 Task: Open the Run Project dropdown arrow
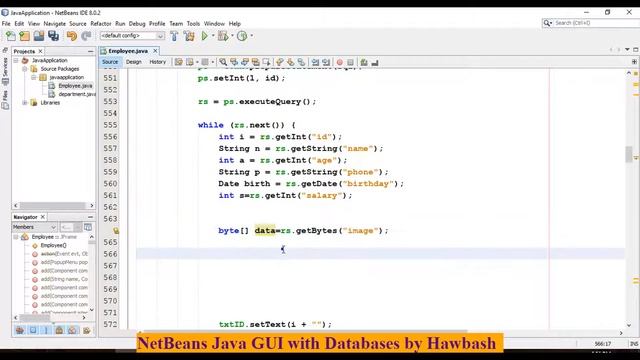[x=213, y=36]
